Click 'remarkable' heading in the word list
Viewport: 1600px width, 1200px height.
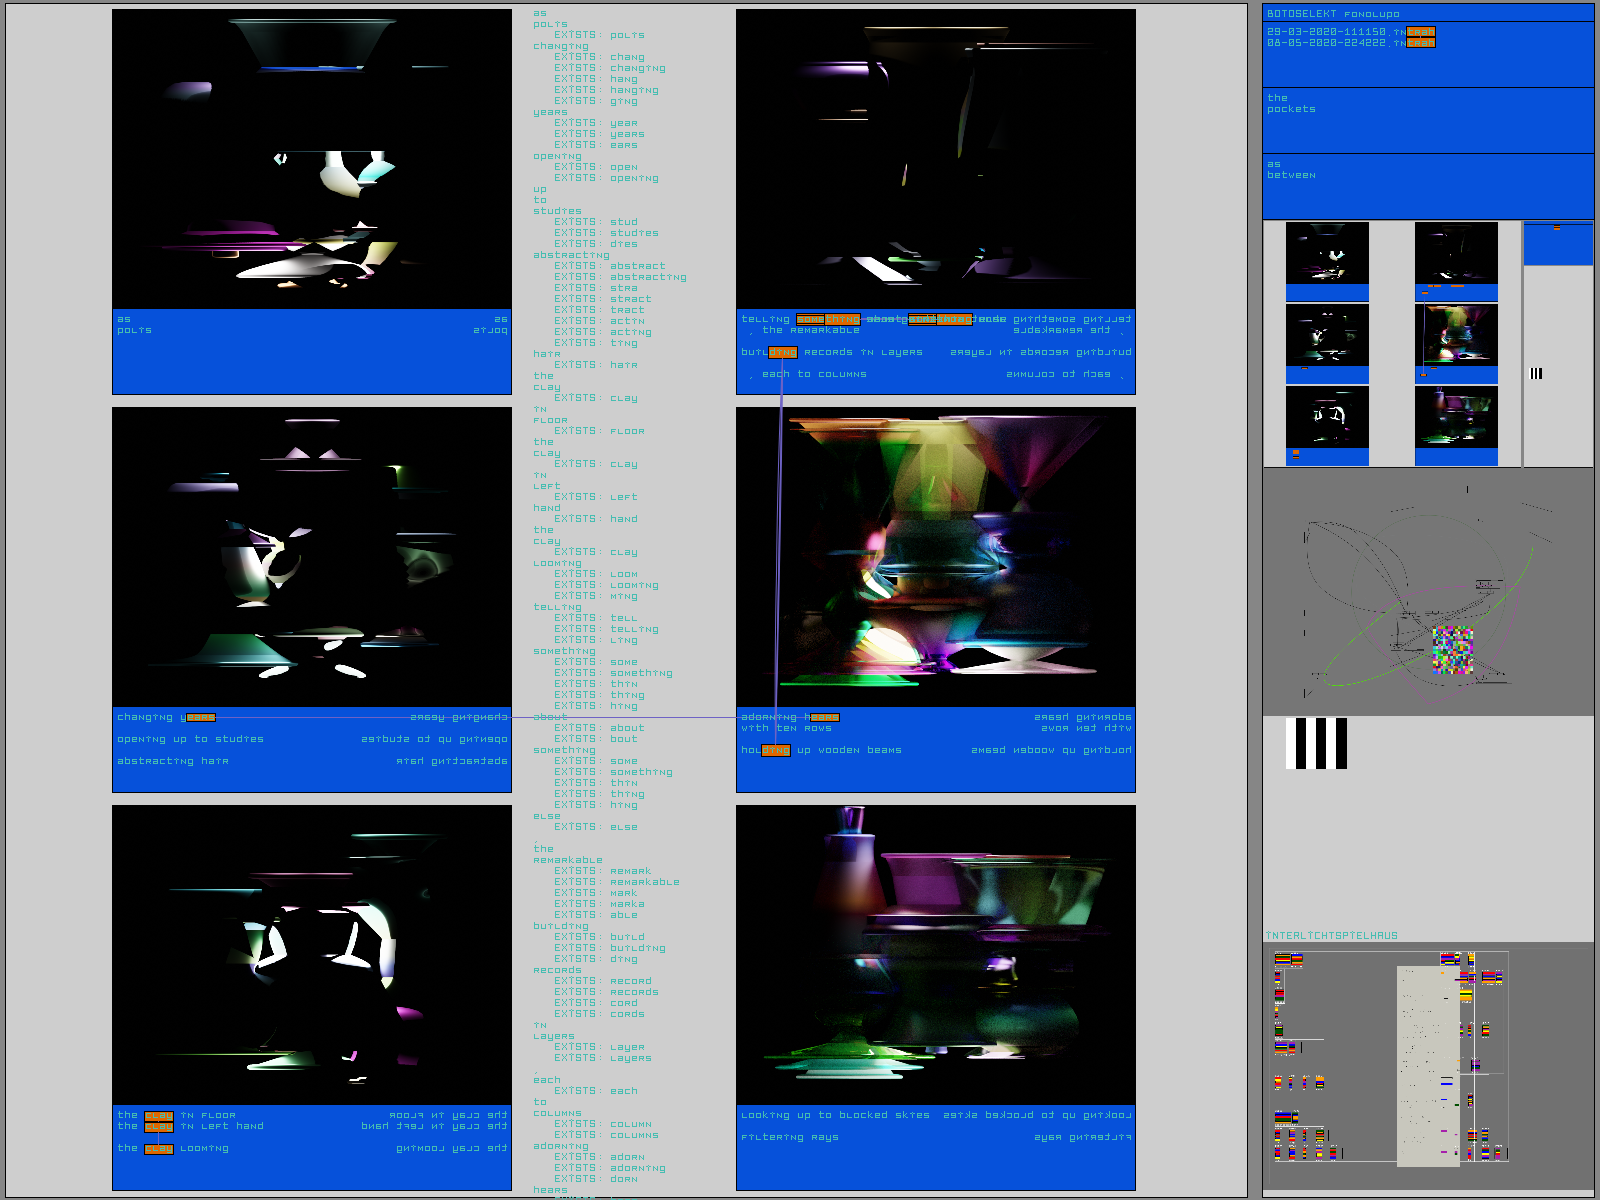click(x=567, y=860)
